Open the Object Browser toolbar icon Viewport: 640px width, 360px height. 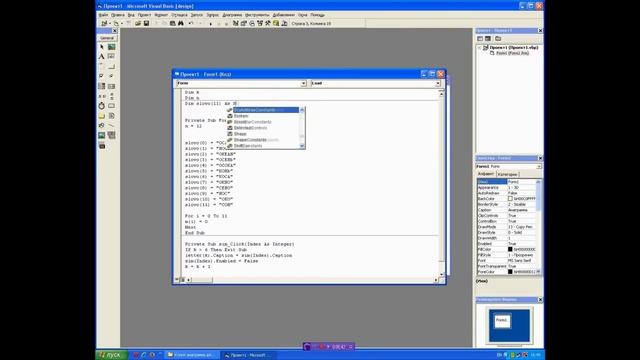pyautogui.click(x=260, y=24)
